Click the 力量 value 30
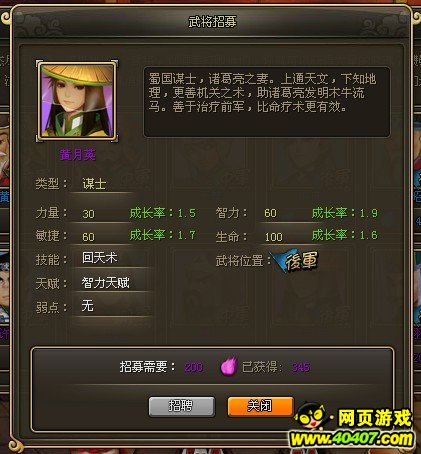The width and height of the screenshot is (421, 454). (89, 214)
